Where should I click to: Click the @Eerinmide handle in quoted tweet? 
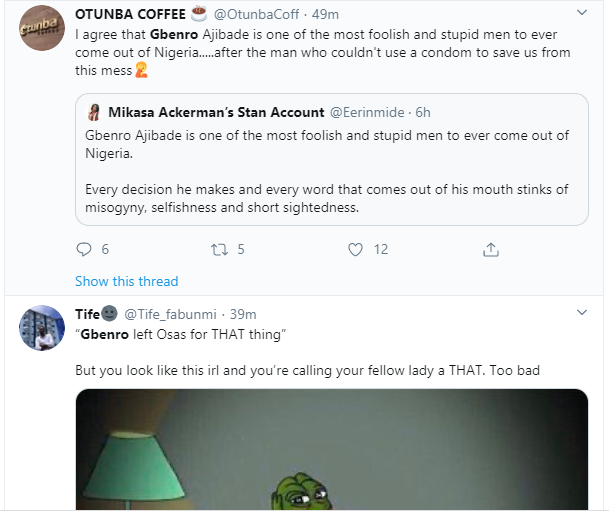(x=367, y=112)
